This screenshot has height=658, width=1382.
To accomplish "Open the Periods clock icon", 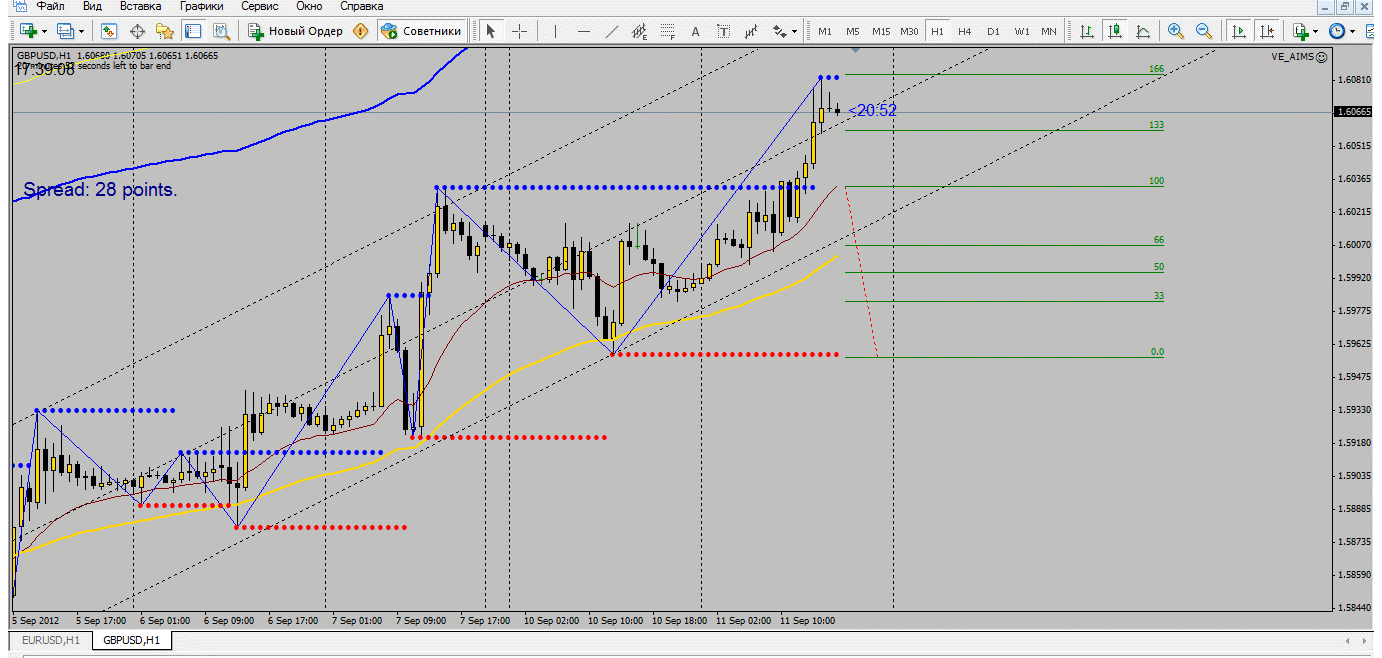I will [1336, 31].
